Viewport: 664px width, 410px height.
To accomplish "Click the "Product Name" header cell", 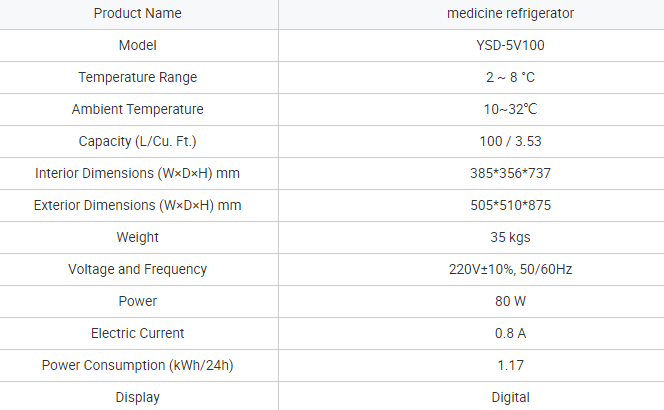I will click(138, 13).
